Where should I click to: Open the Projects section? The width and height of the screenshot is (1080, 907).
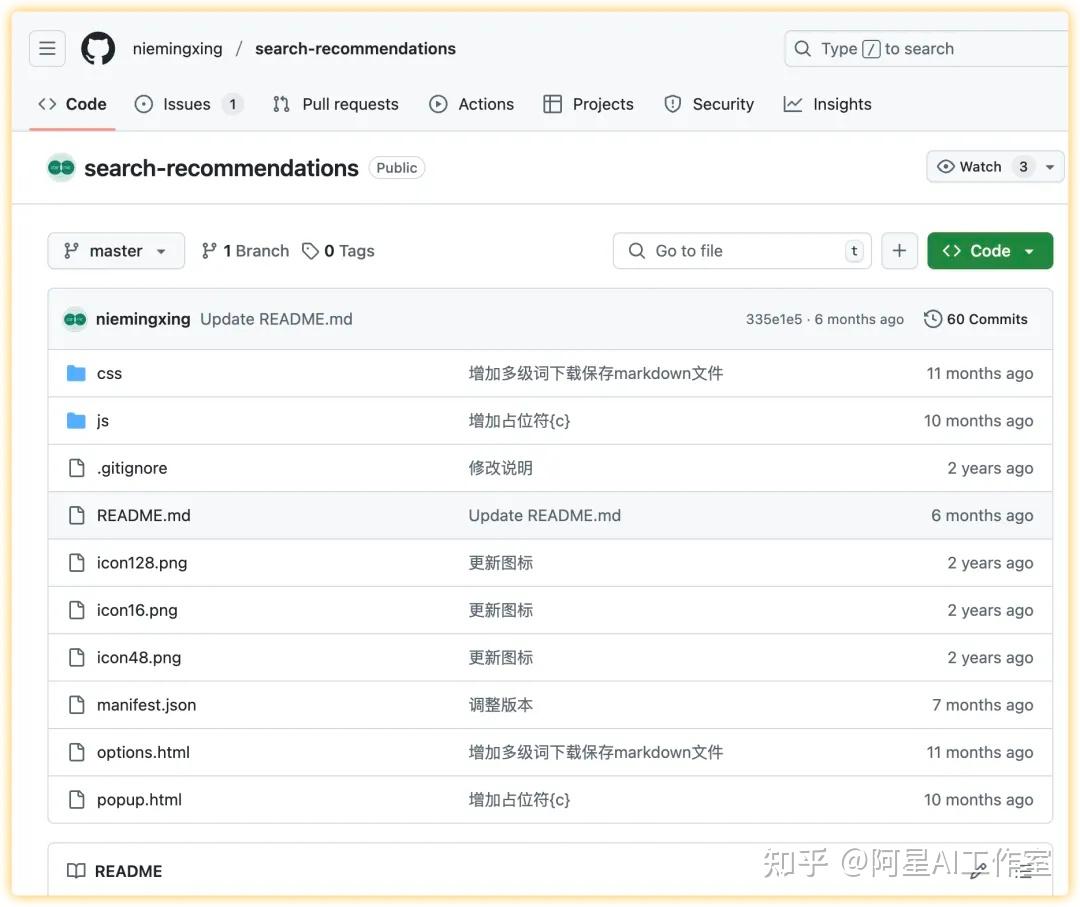tap(588, 102)
